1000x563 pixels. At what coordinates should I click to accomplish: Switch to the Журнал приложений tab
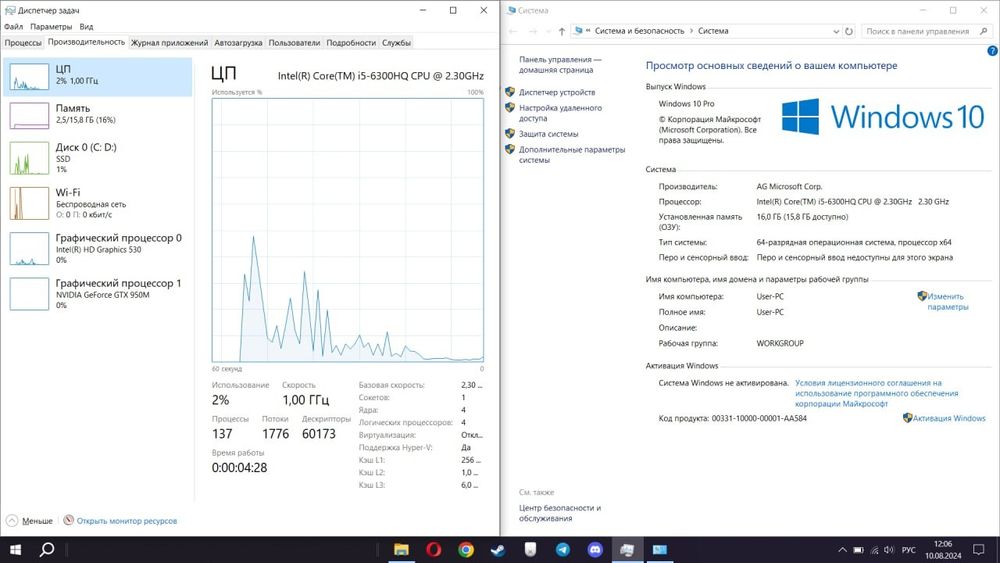(170, 43)
